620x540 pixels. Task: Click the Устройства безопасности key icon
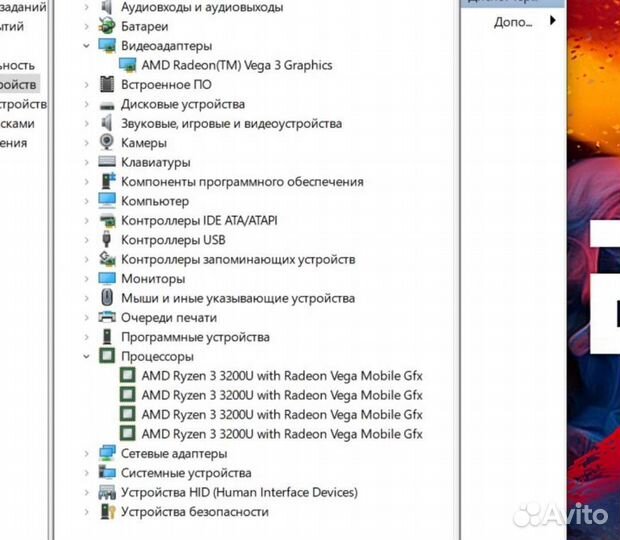click(x=108, y=511)
